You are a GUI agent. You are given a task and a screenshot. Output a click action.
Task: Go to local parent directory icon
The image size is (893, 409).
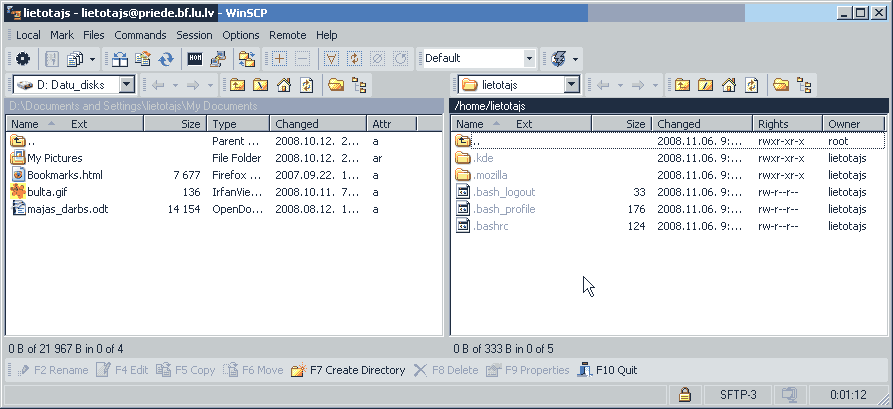237,85
